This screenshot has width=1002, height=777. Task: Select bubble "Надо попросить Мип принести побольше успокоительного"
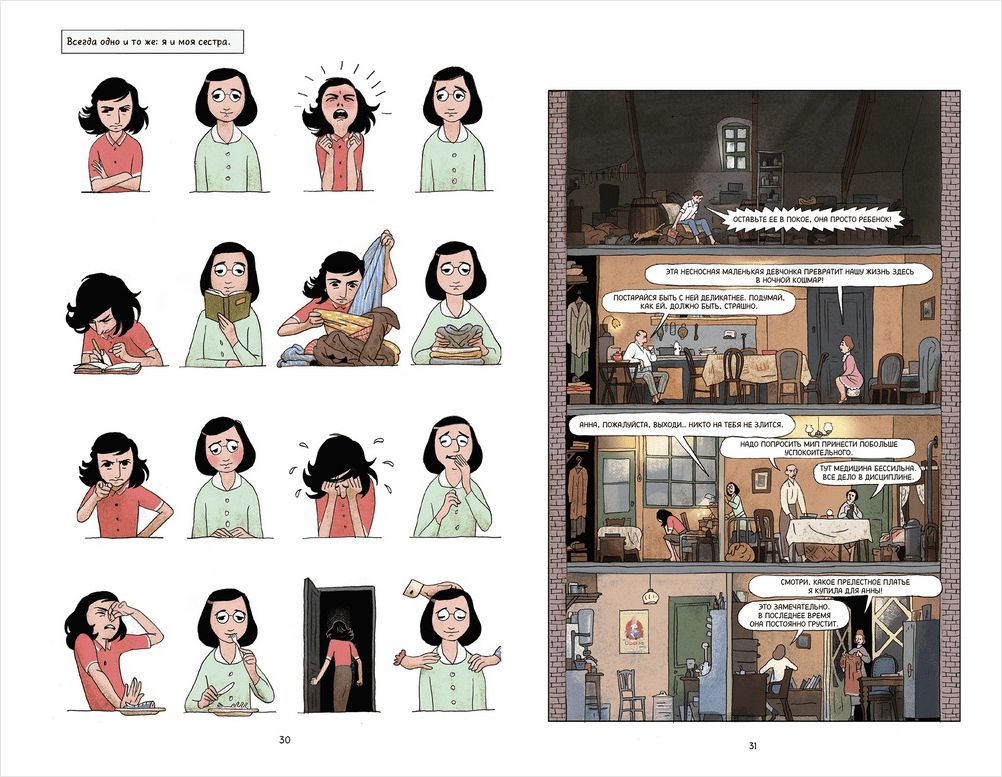[819, 448]
